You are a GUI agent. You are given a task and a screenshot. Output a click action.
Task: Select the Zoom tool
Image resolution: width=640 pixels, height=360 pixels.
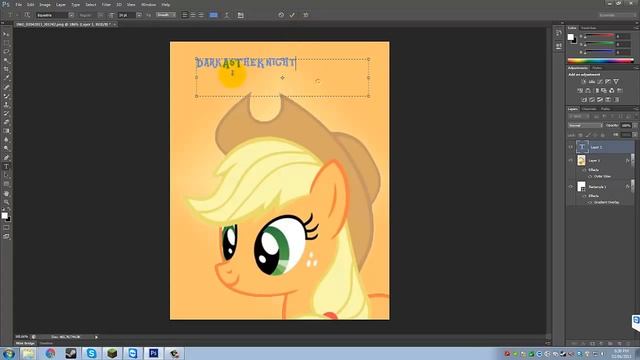point(6,202)
